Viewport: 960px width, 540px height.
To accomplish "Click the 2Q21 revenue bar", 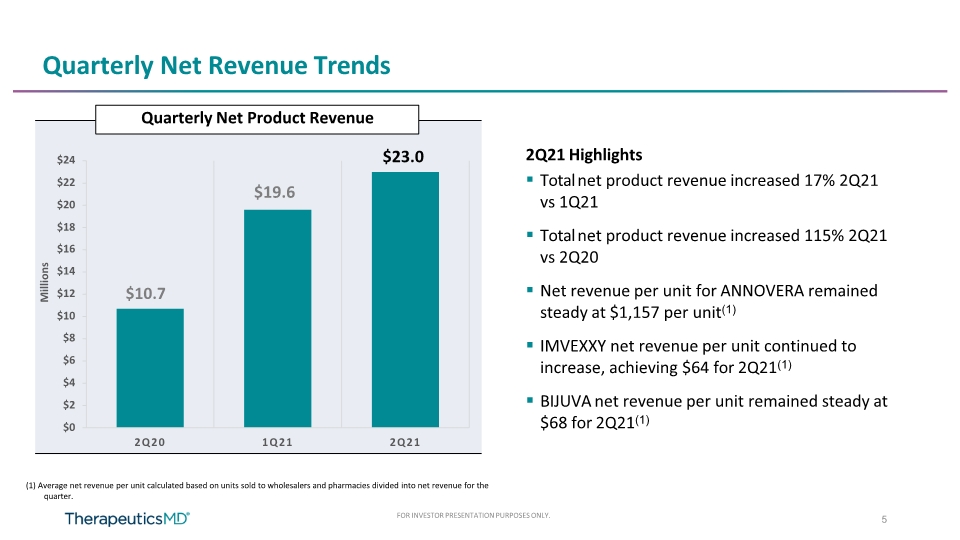I will pos(405,299).
